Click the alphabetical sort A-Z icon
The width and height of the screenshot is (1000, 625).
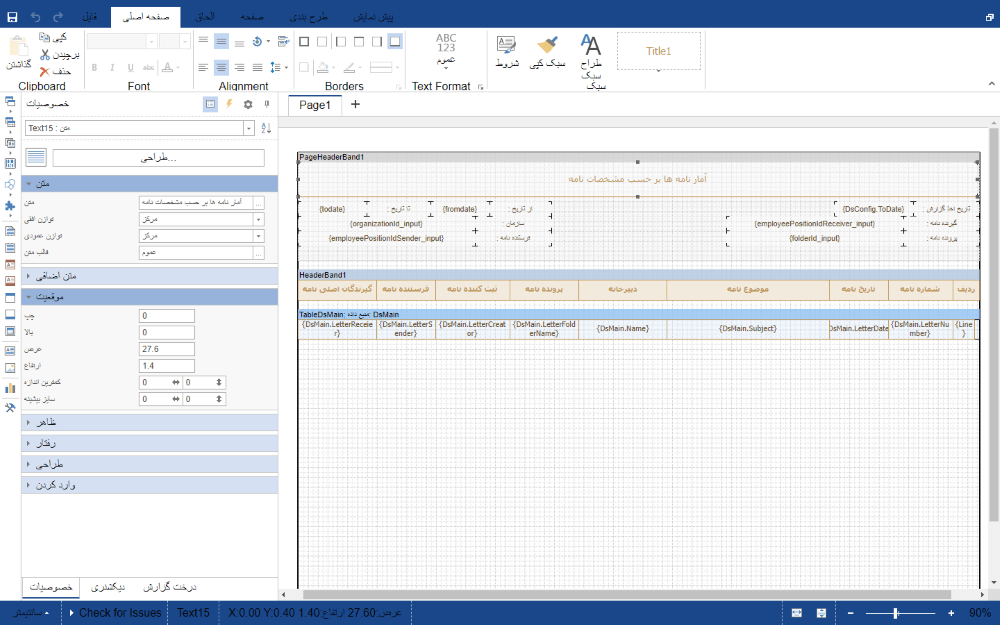[x=266, y=128]
